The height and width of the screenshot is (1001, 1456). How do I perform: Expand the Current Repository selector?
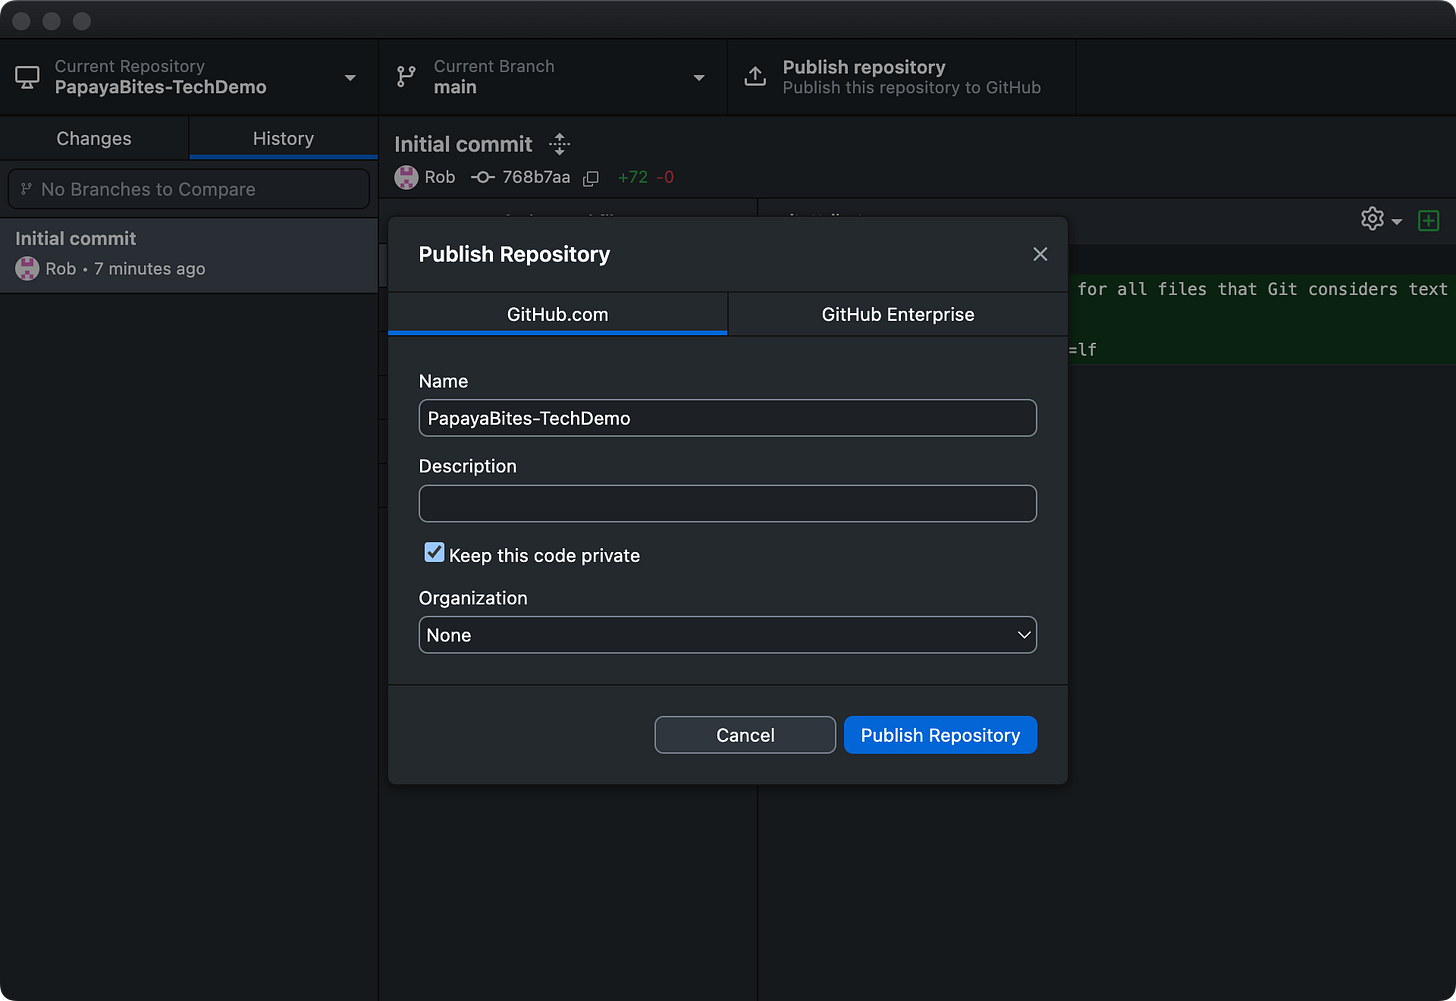pos(189,77)
